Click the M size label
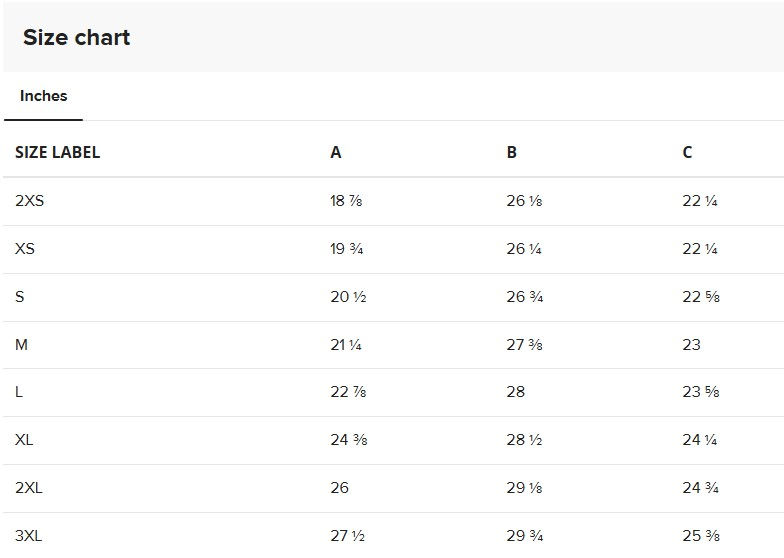Viewport: 784px width, 558px height. (21, 345)
